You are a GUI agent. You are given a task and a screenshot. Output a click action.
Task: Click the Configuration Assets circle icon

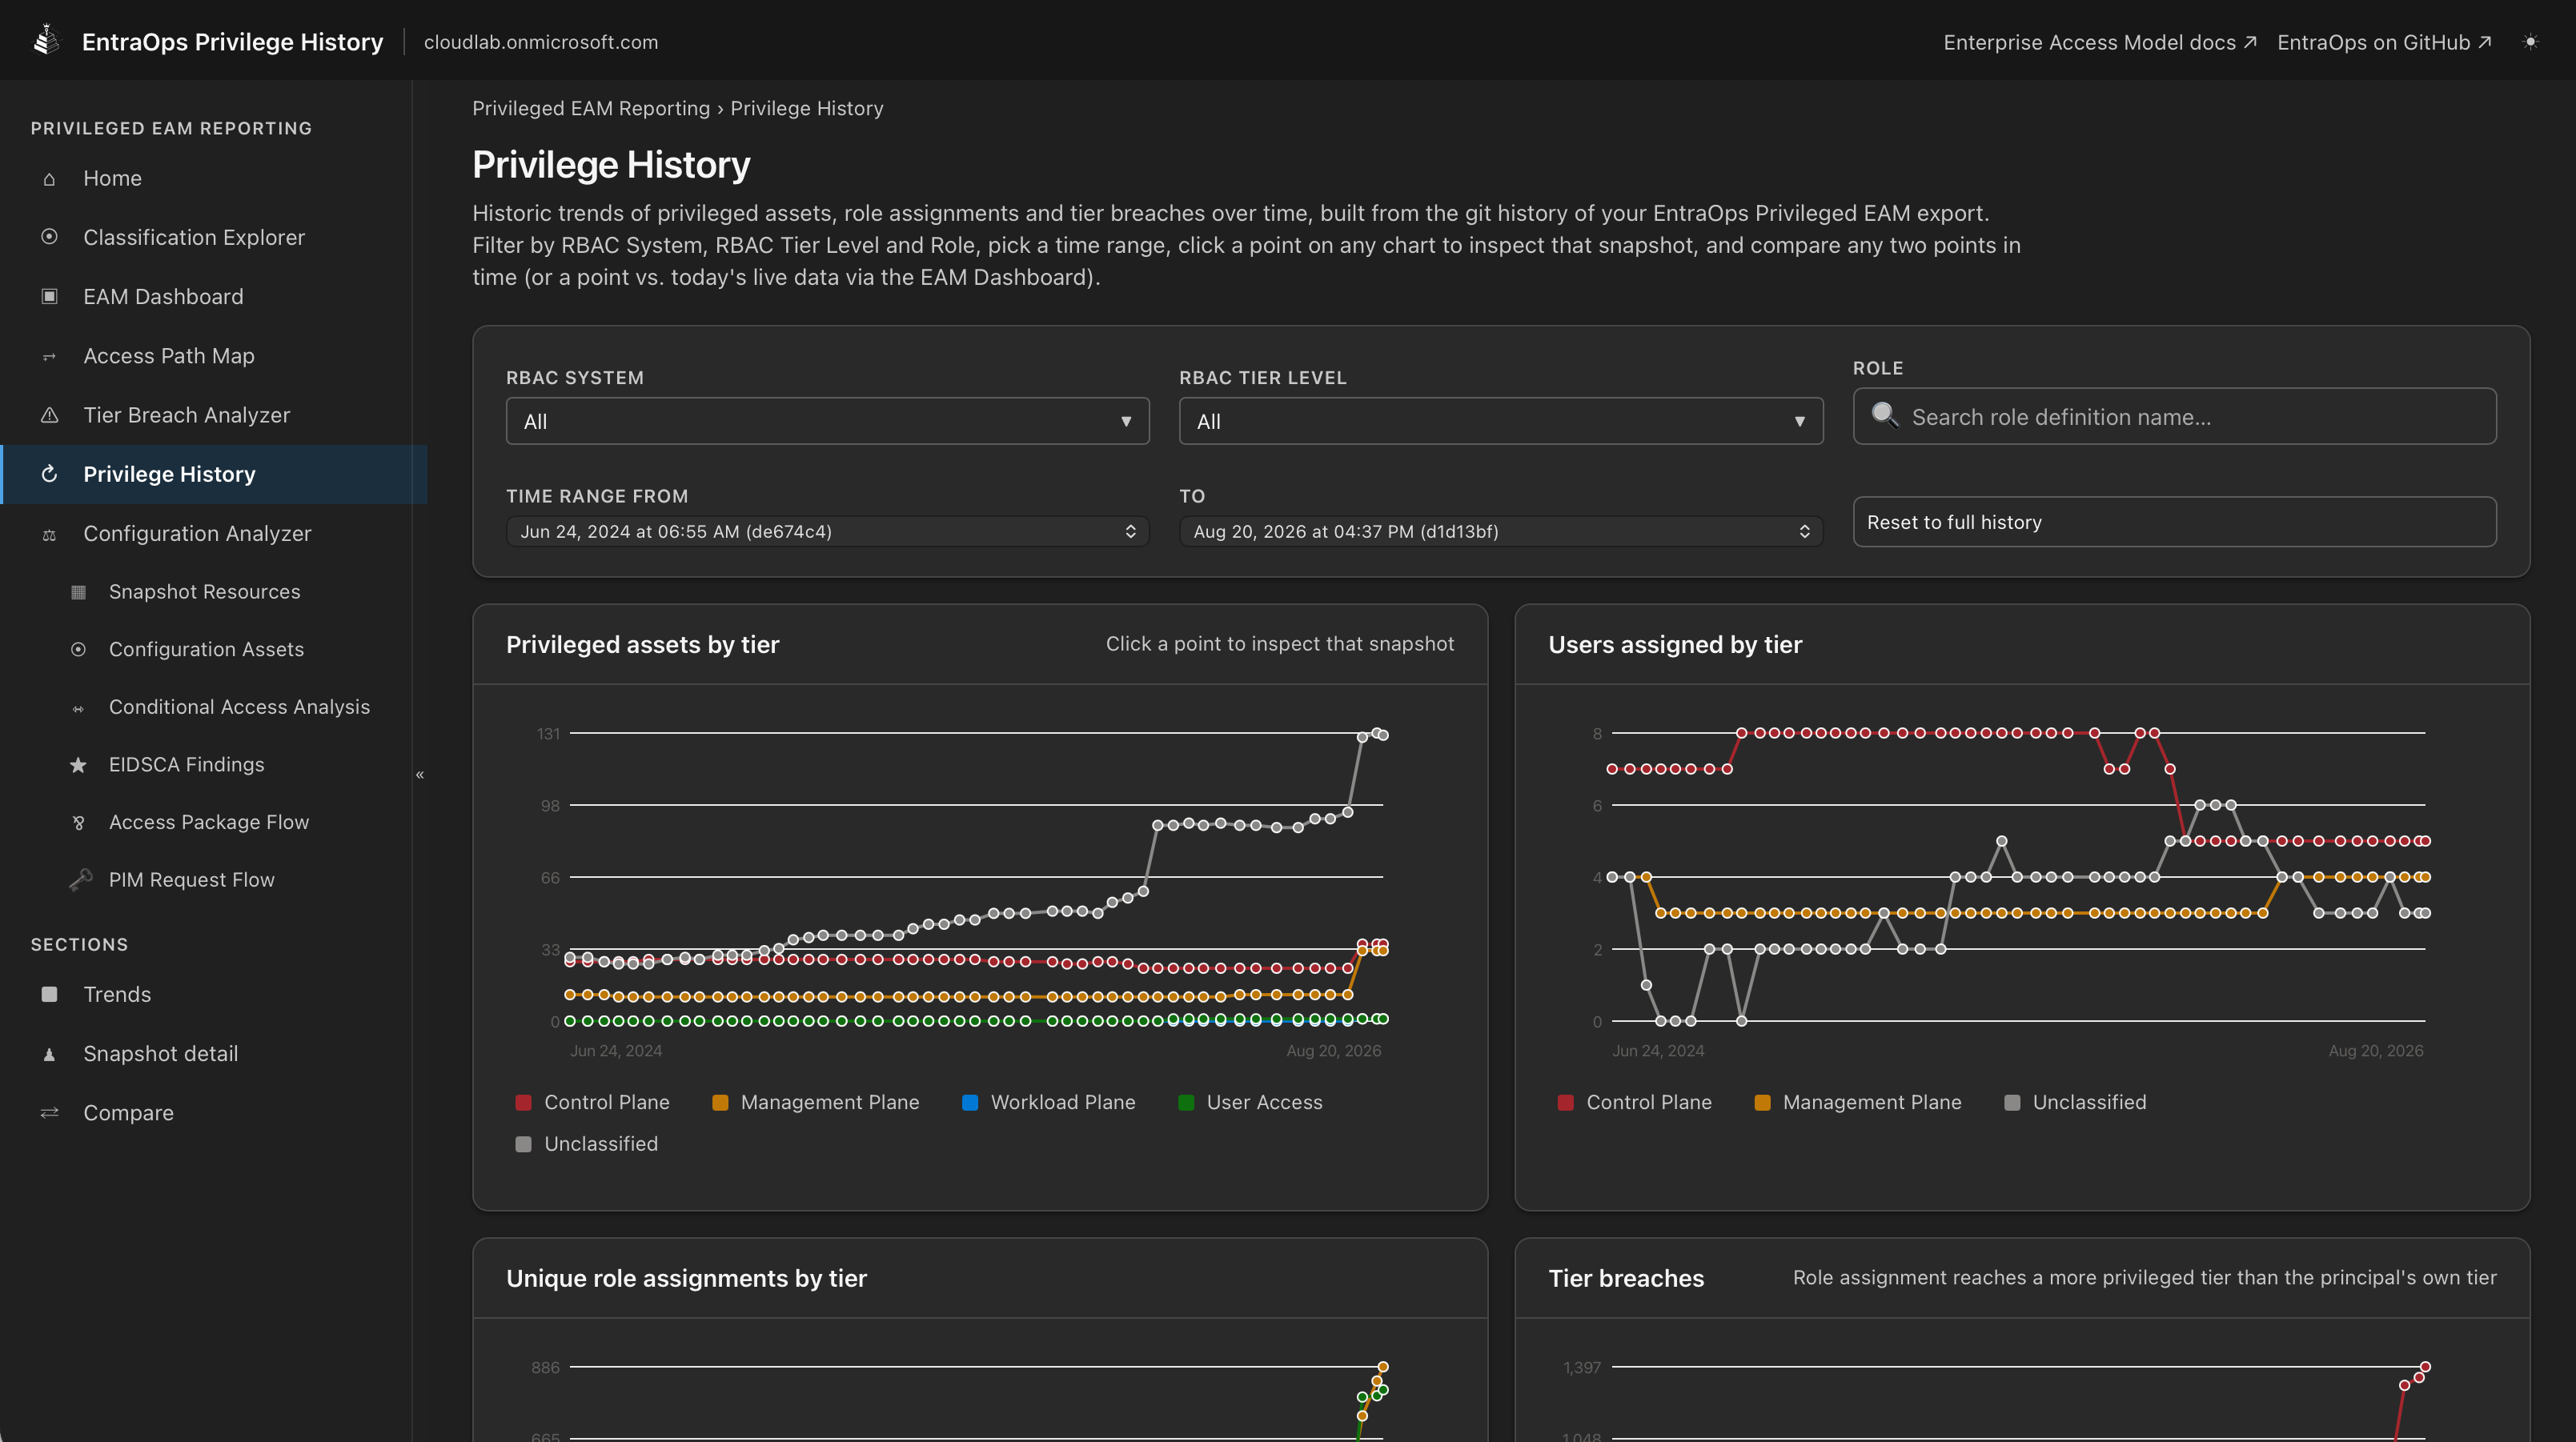click(x=78, y=649)
